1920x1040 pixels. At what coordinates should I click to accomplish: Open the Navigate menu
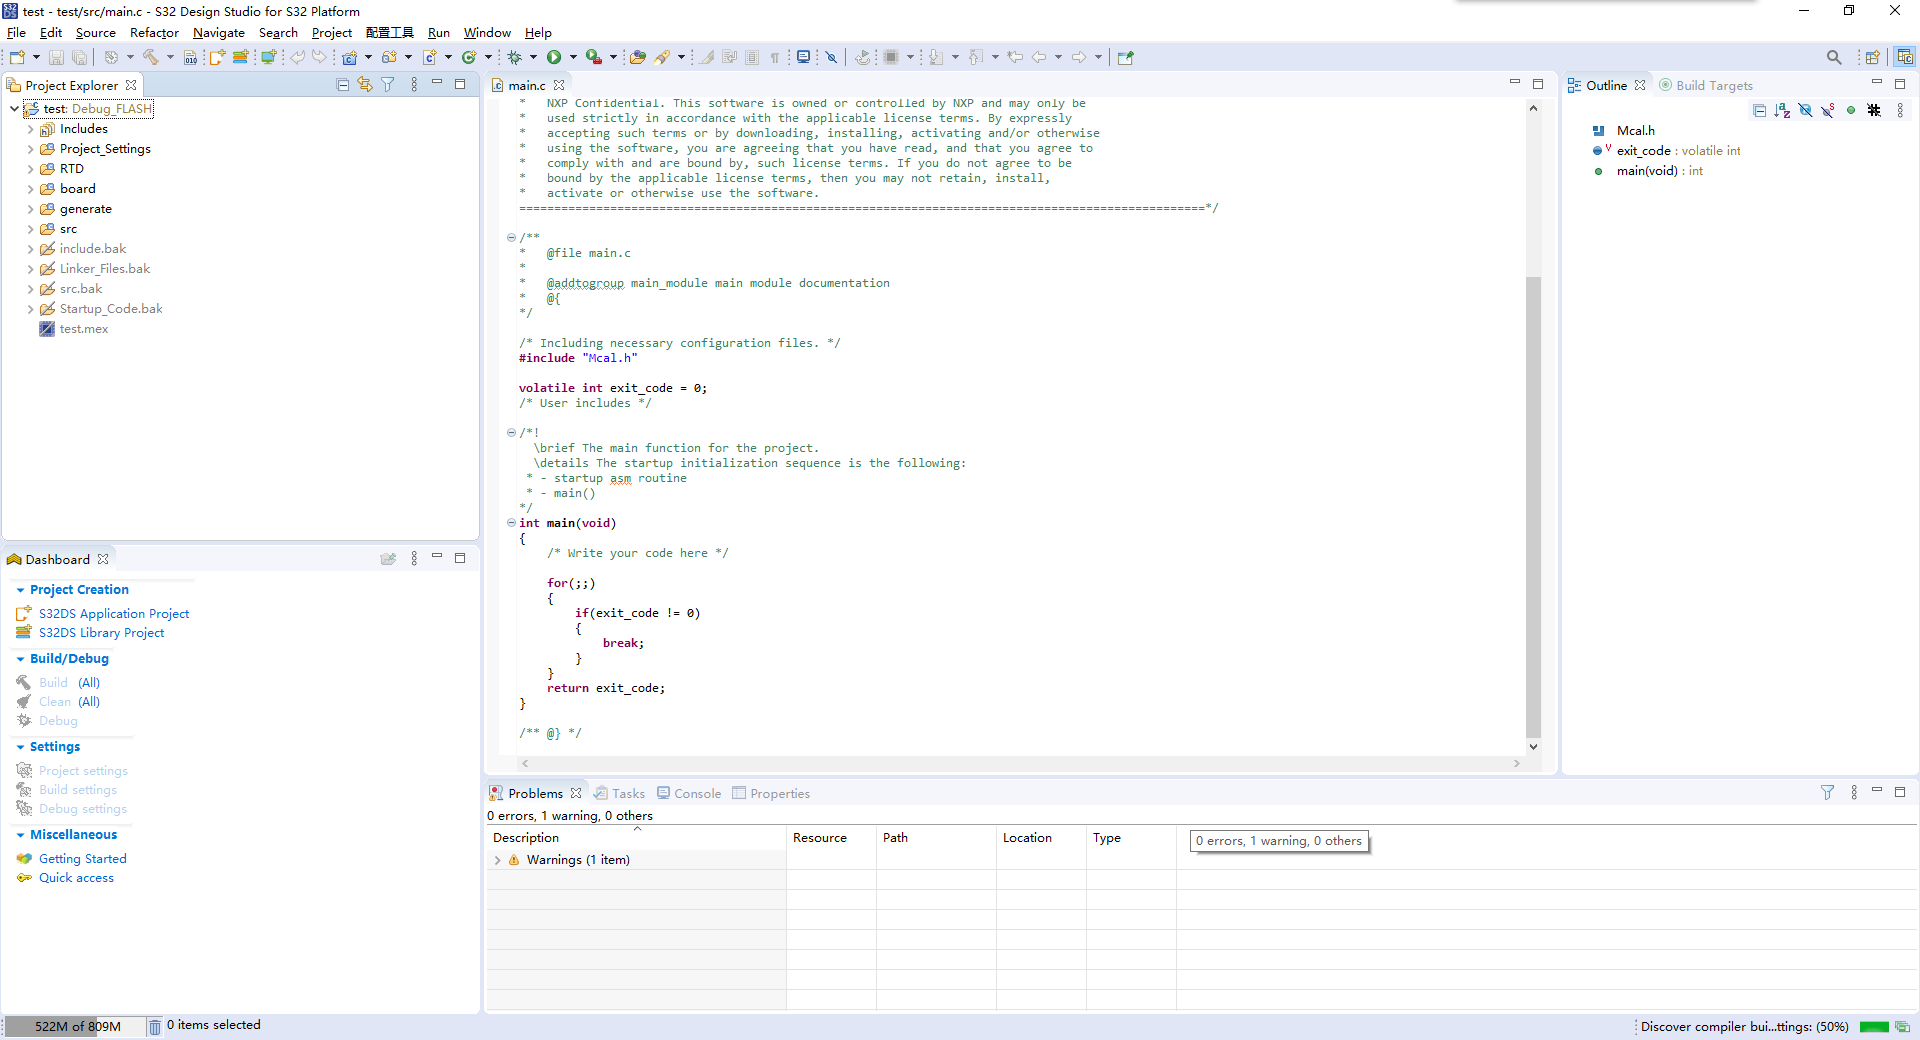tap(219, 33)
